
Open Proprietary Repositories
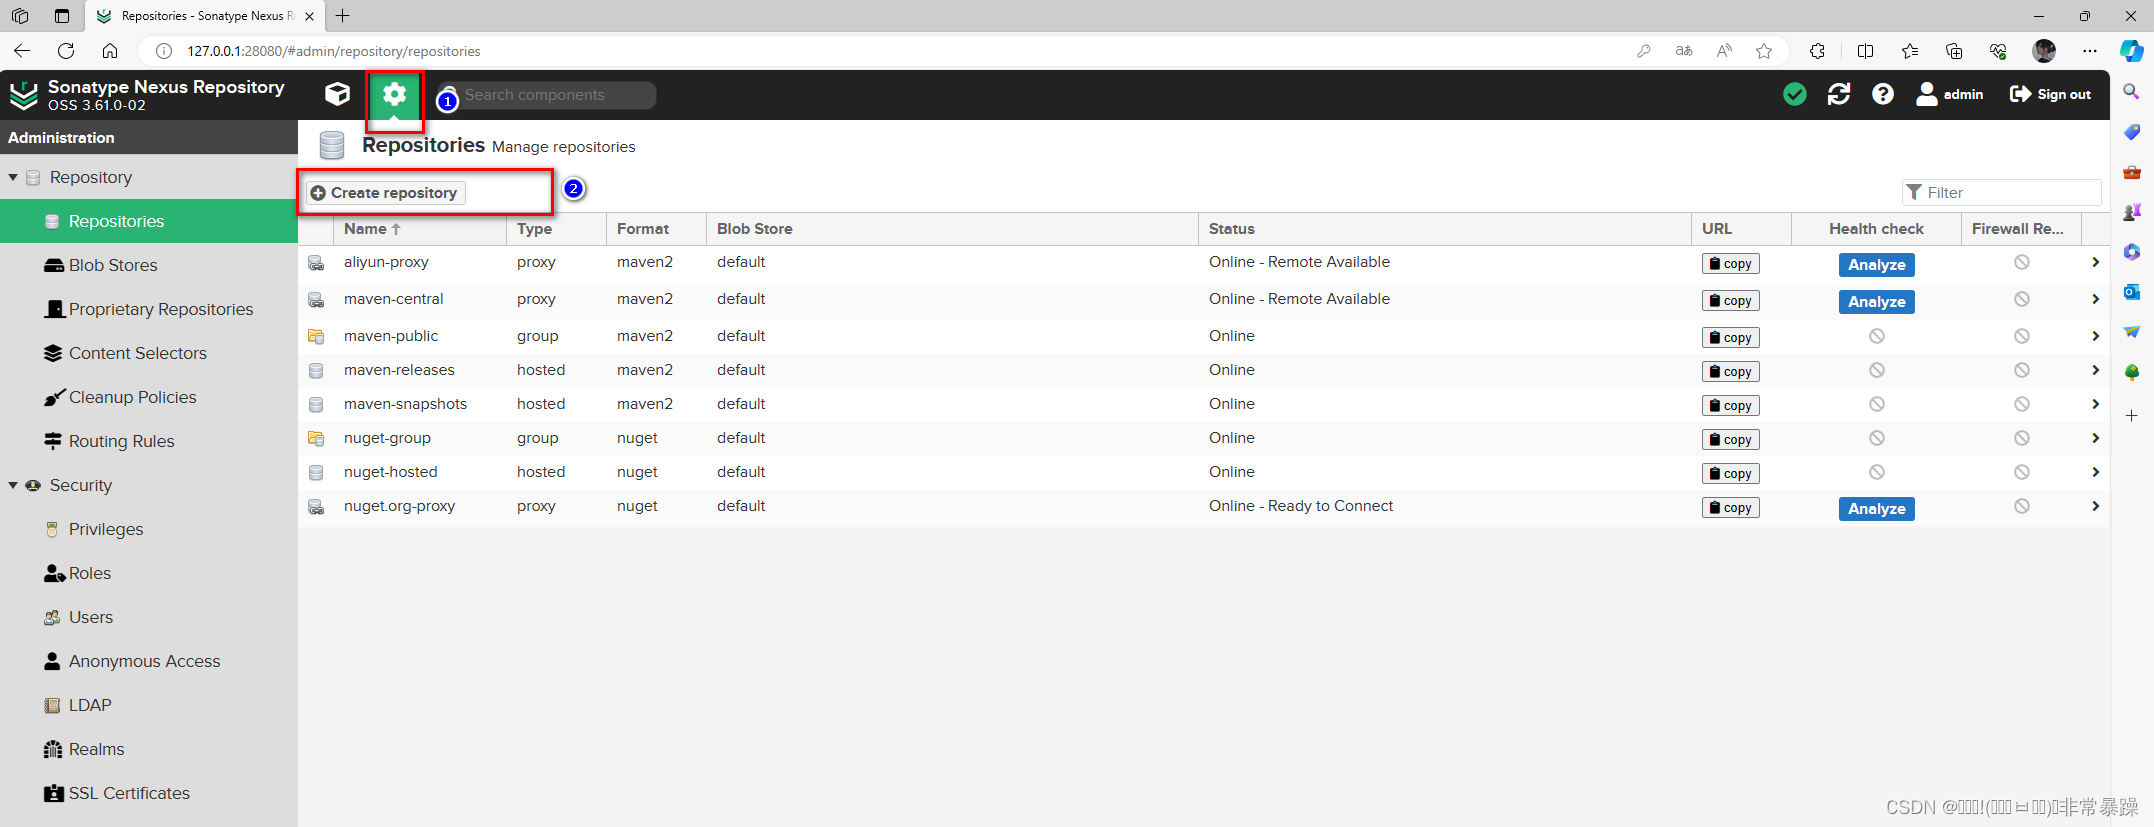149,309
